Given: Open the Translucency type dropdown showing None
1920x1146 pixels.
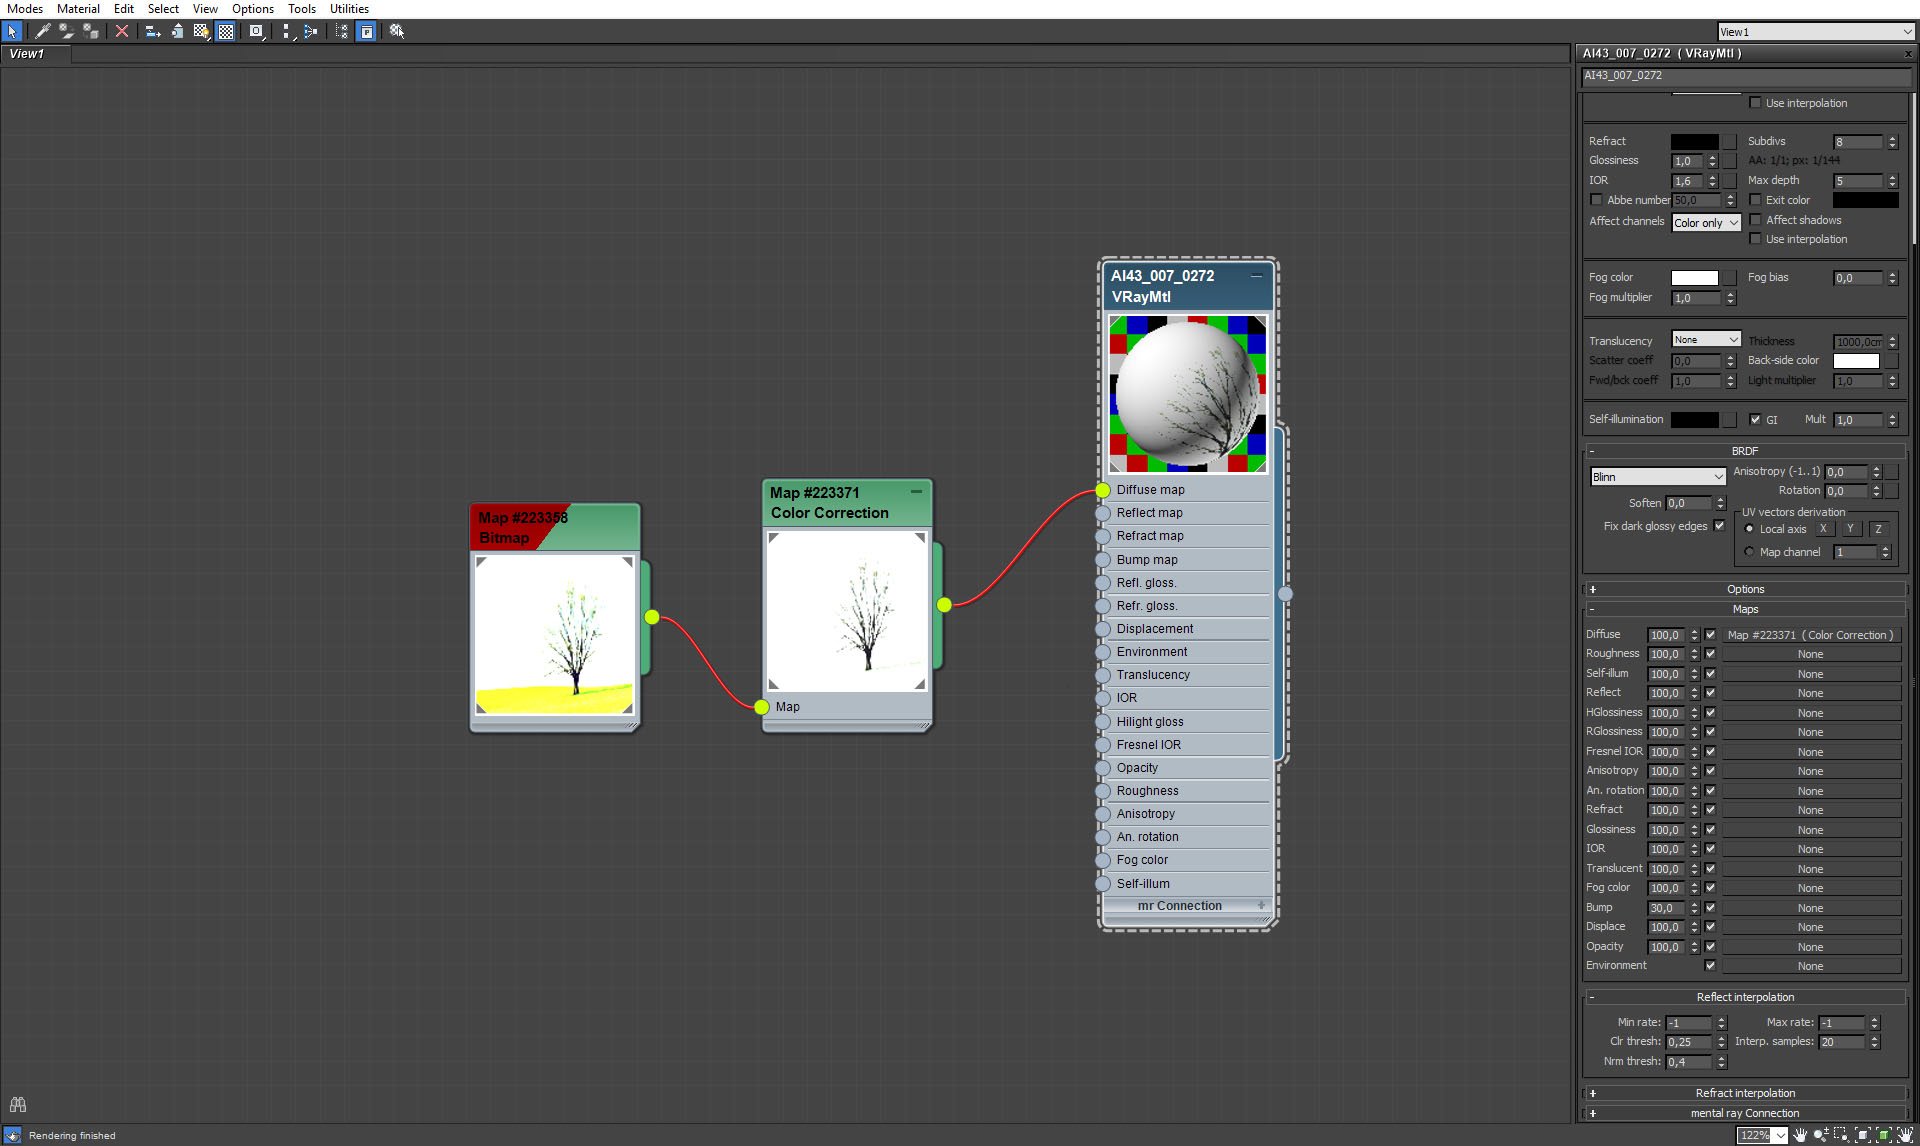Looking at the screenshot, I should point(1703,340).
